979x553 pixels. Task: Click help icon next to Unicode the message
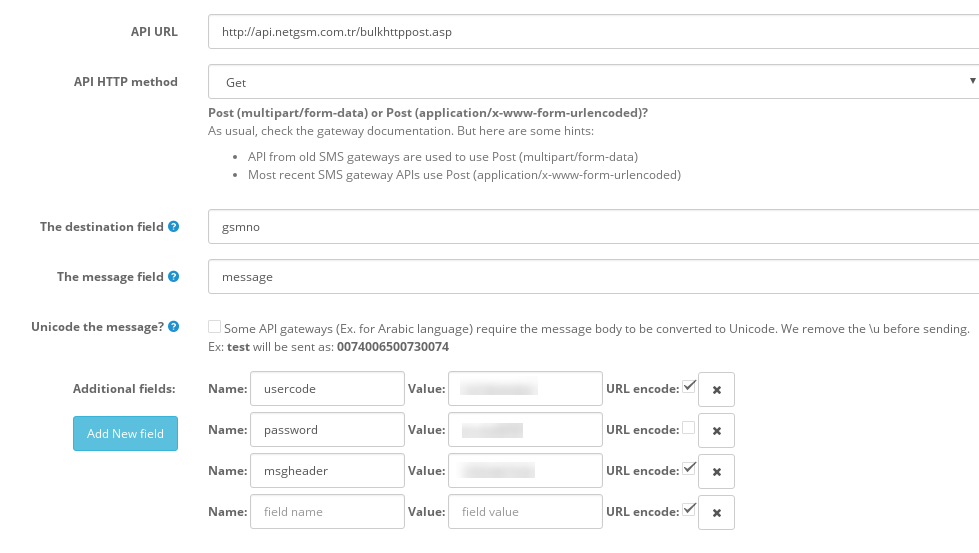[174, 327]
